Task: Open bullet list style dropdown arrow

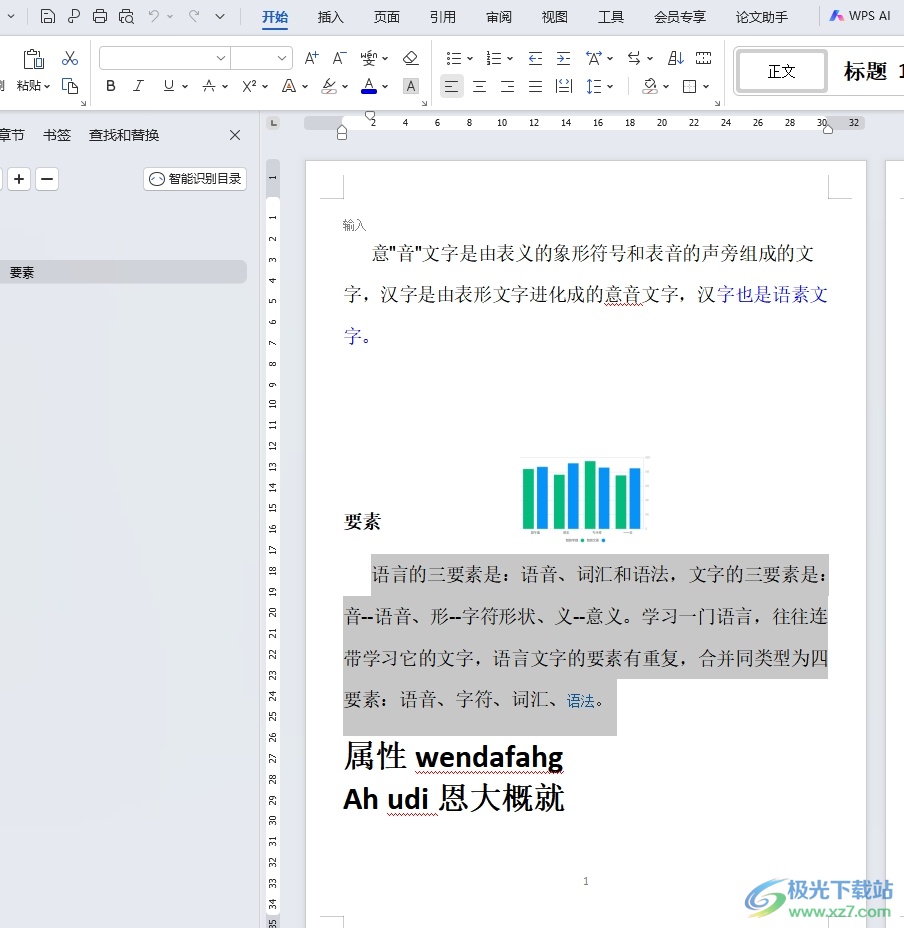Action: (470, 58)
